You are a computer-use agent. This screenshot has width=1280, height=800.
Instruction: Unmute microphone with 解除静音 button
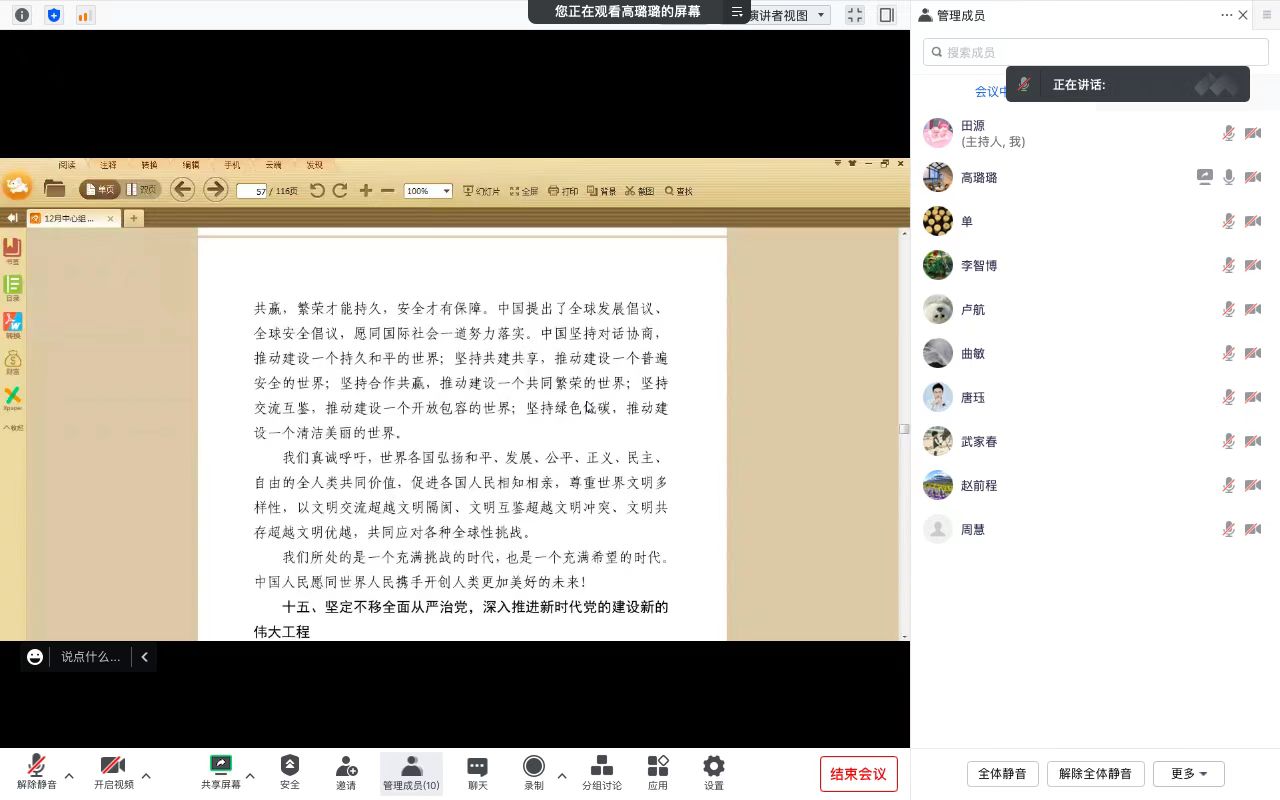point(36,767)
